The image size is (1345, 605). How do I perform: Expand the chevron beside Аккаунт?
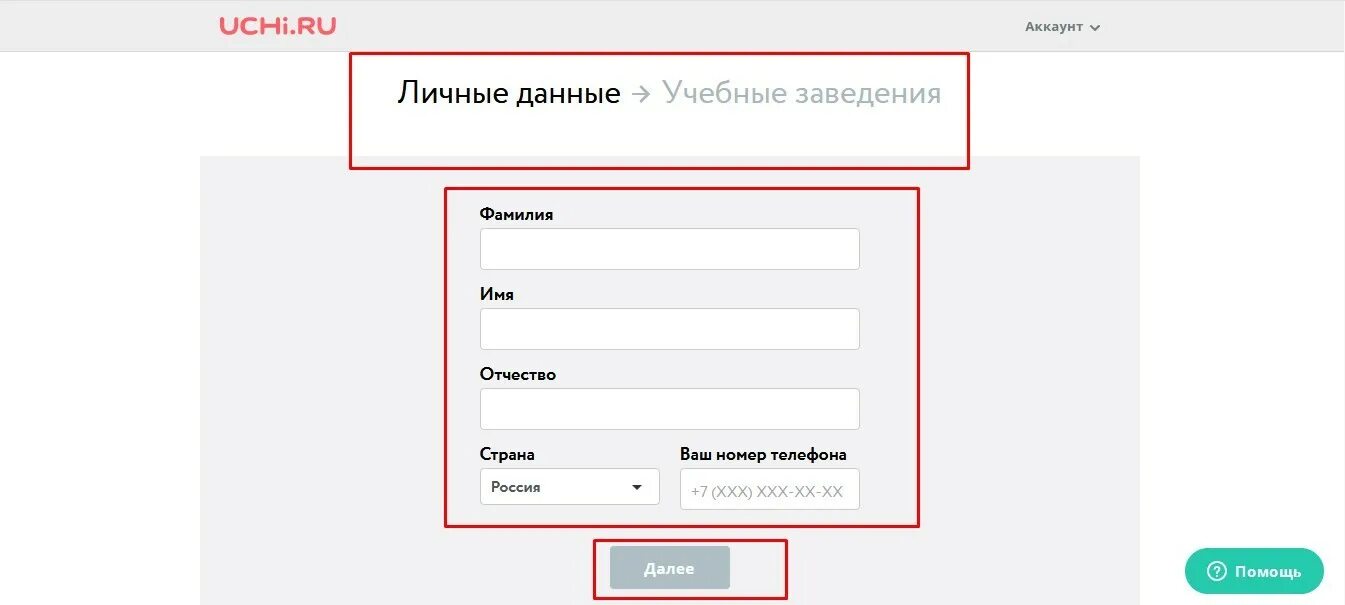1094,28
